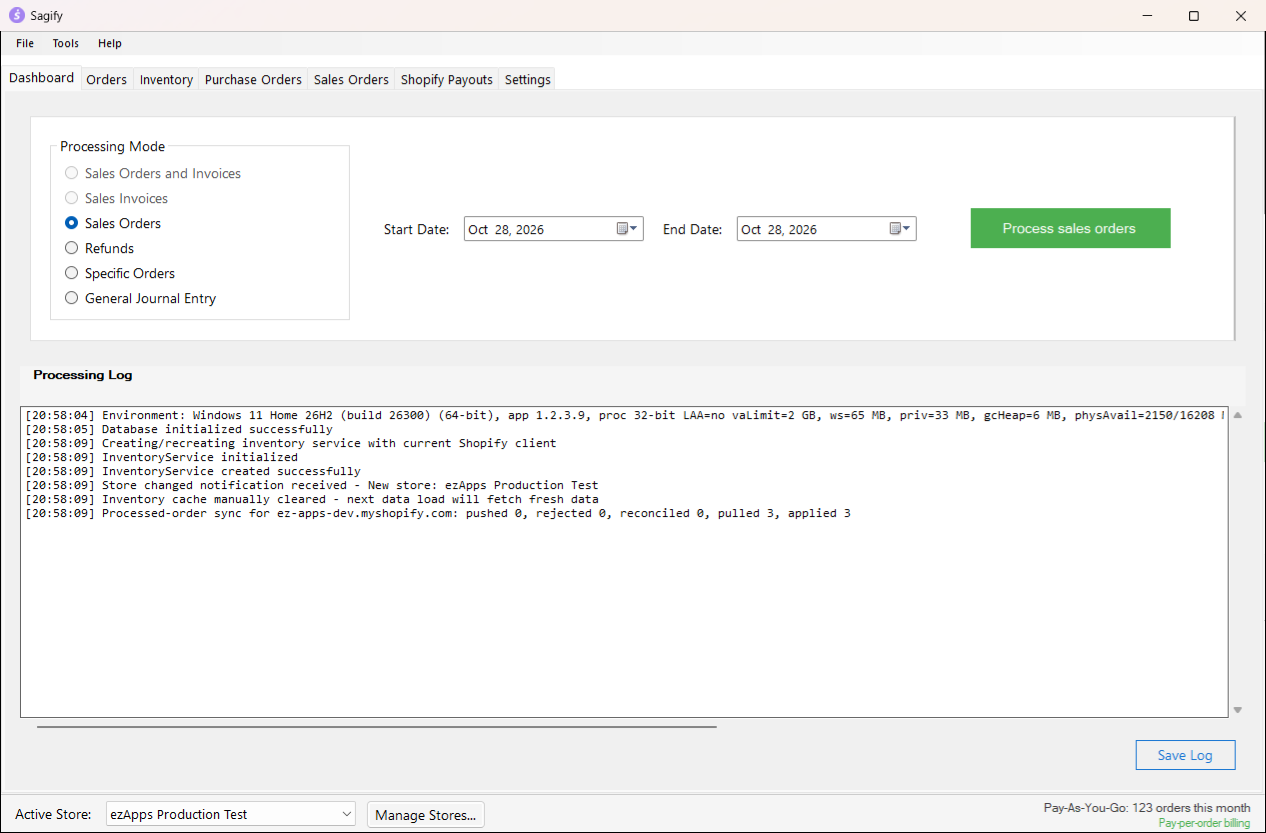Image resolution: width=1266 pixels, height=833 pixels.
Task: Open the Purchase Orders tab
Action: (x=253, y=79)
